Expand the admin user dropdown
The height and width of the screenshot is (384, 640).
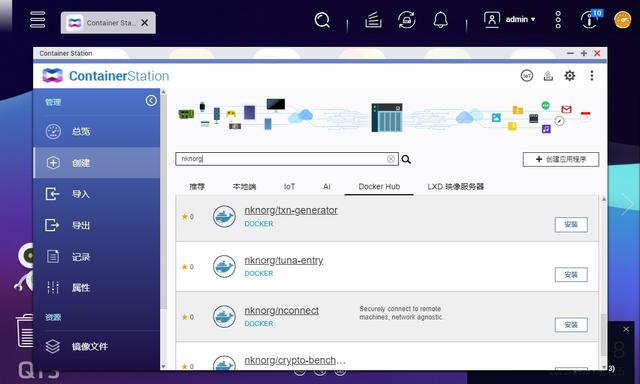click(x=509, y=20)
